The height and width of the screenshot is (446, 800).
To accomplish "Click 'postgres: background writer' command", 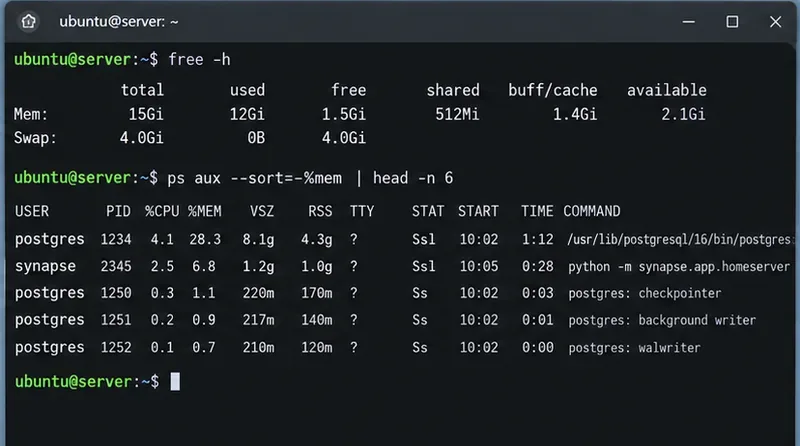I will (662, 320).
